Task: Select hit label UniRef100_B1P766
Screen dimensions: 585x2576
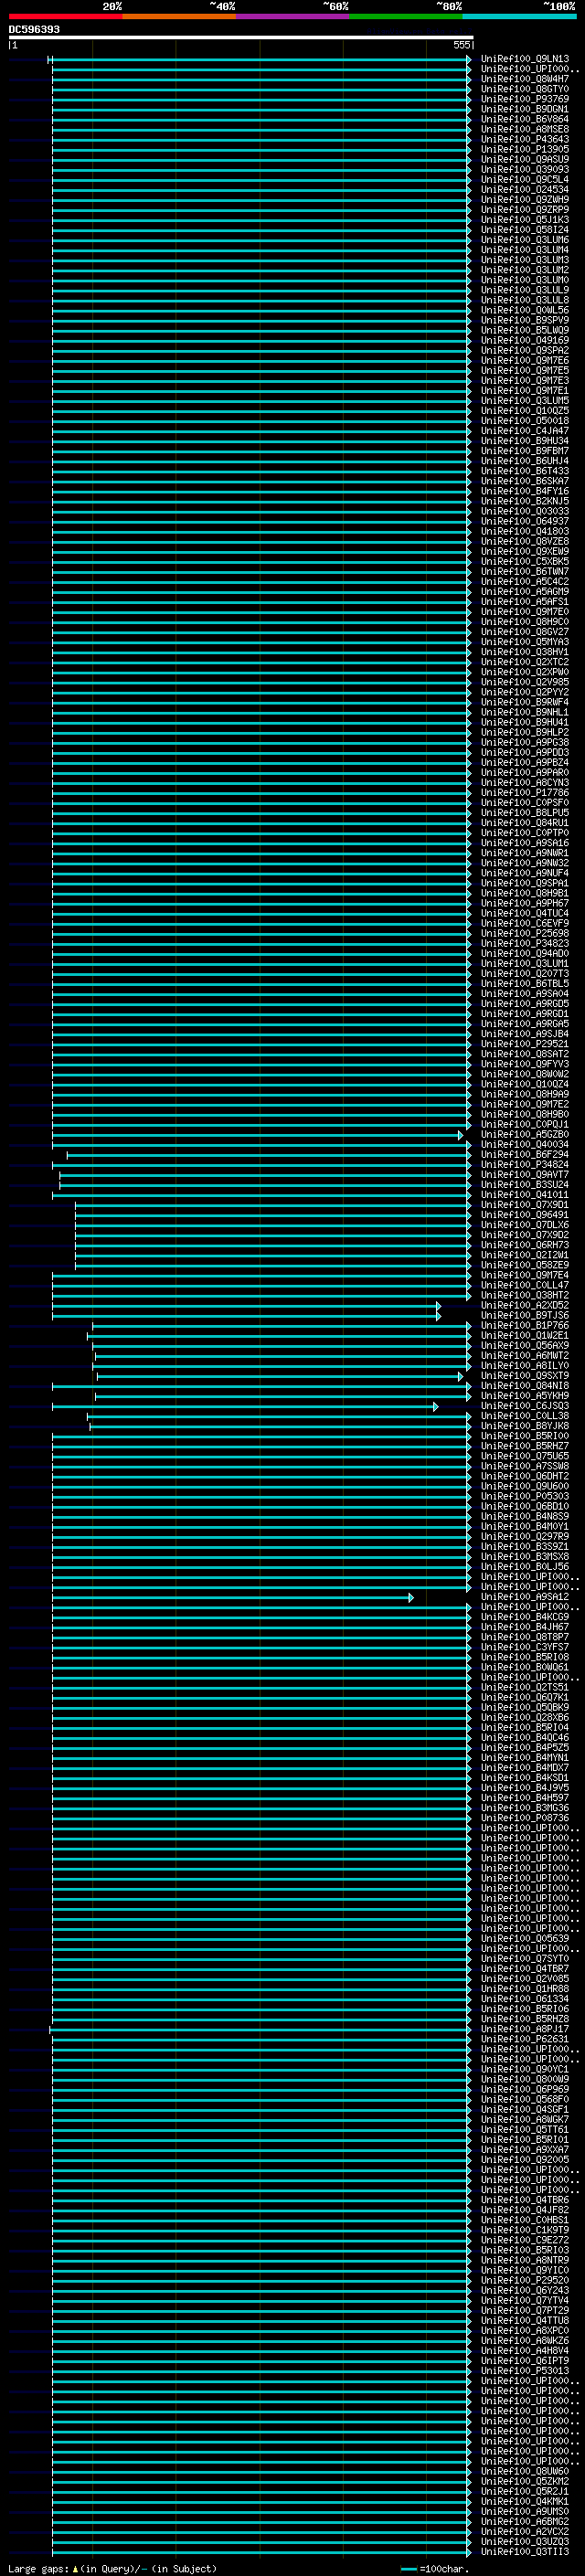Action: point(524,1325)
